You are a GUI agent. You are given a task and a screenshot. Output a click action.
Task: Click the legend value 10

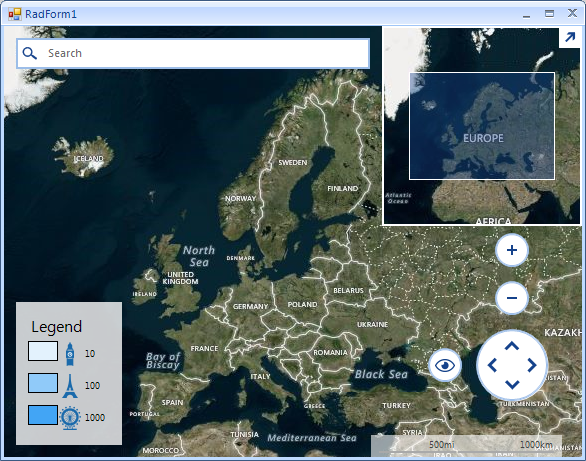tap(90, 353)
